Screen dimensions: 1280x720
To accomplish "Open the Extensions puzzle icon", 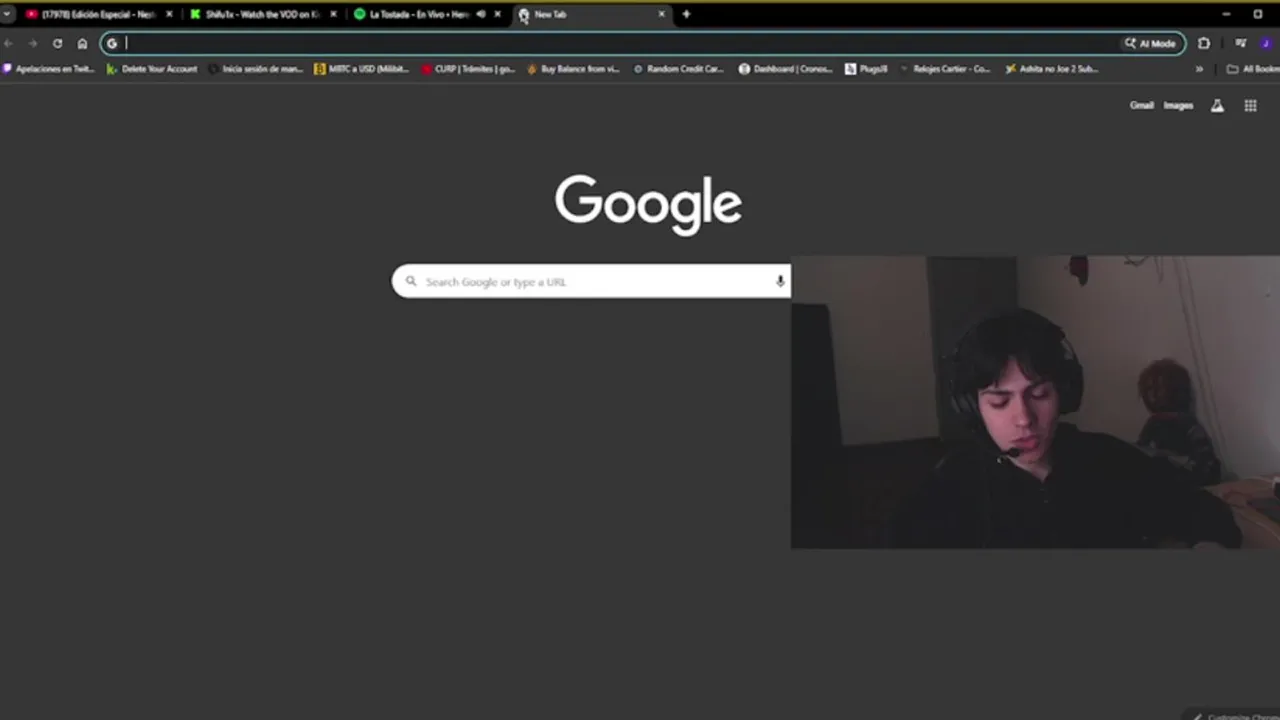I will pos(1204,43).
